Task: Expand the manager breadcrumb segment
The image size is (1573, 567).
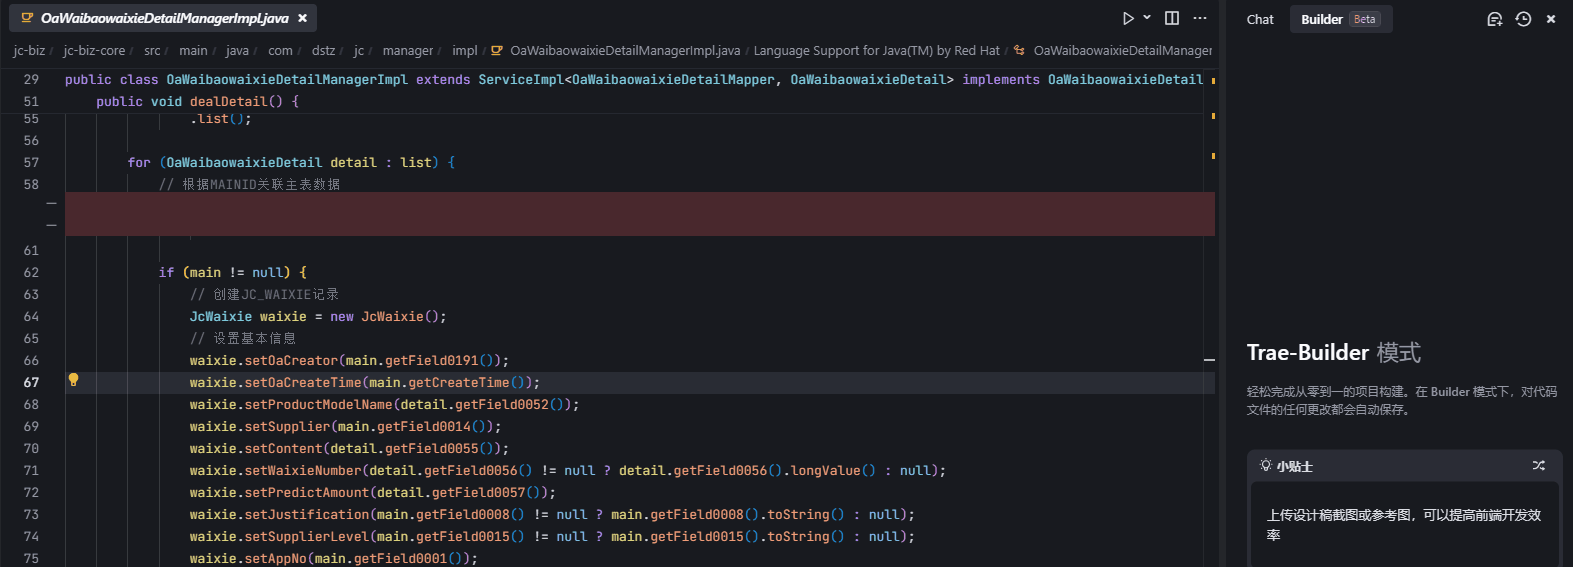Action: (407, 50)
